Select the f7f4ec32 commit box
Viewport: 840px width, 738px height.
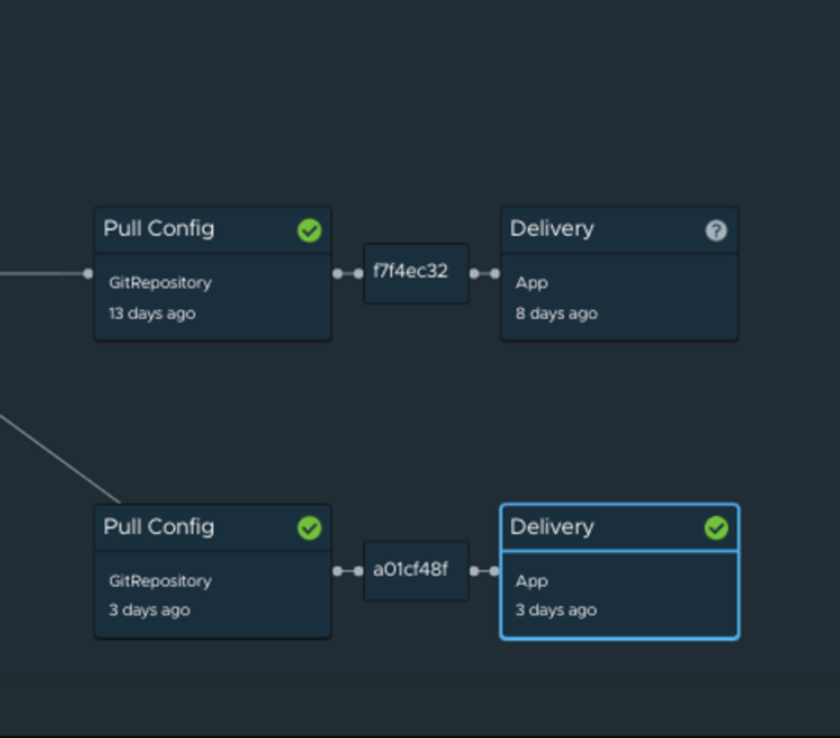(x=415, y=272)
